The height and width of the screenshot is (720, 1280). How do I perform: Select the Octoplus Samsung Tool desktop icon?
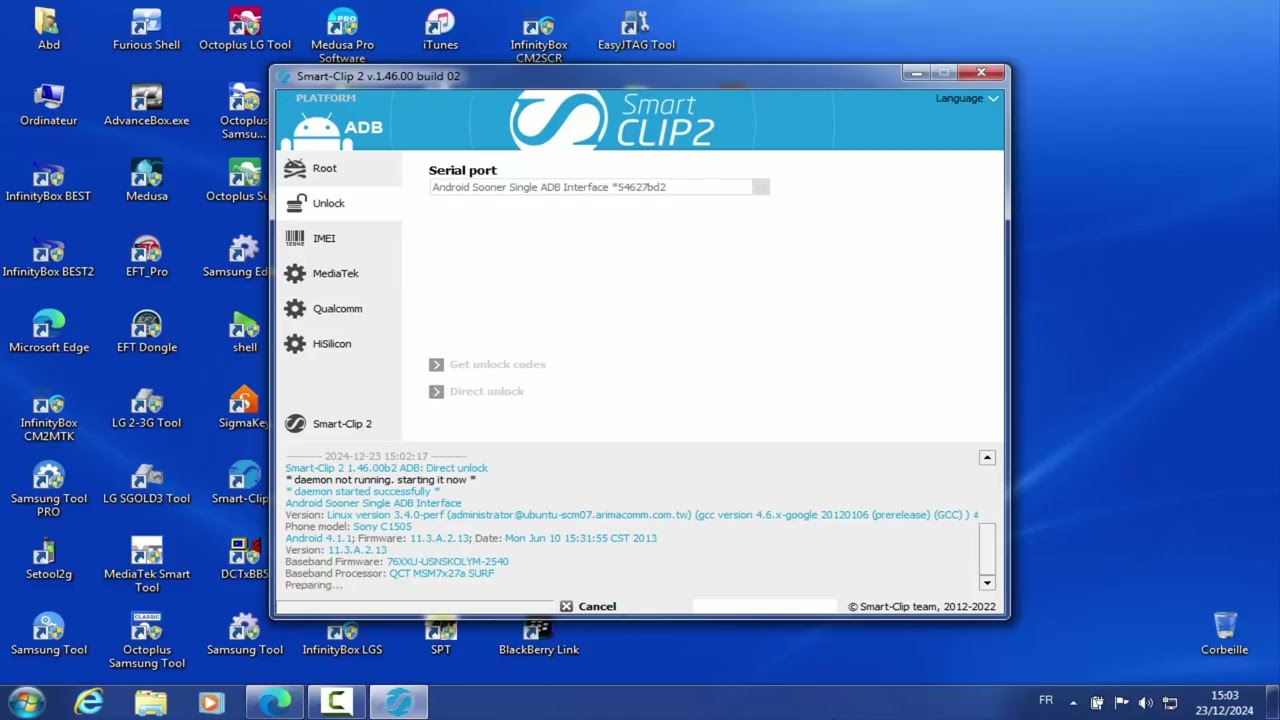(146, 640)
